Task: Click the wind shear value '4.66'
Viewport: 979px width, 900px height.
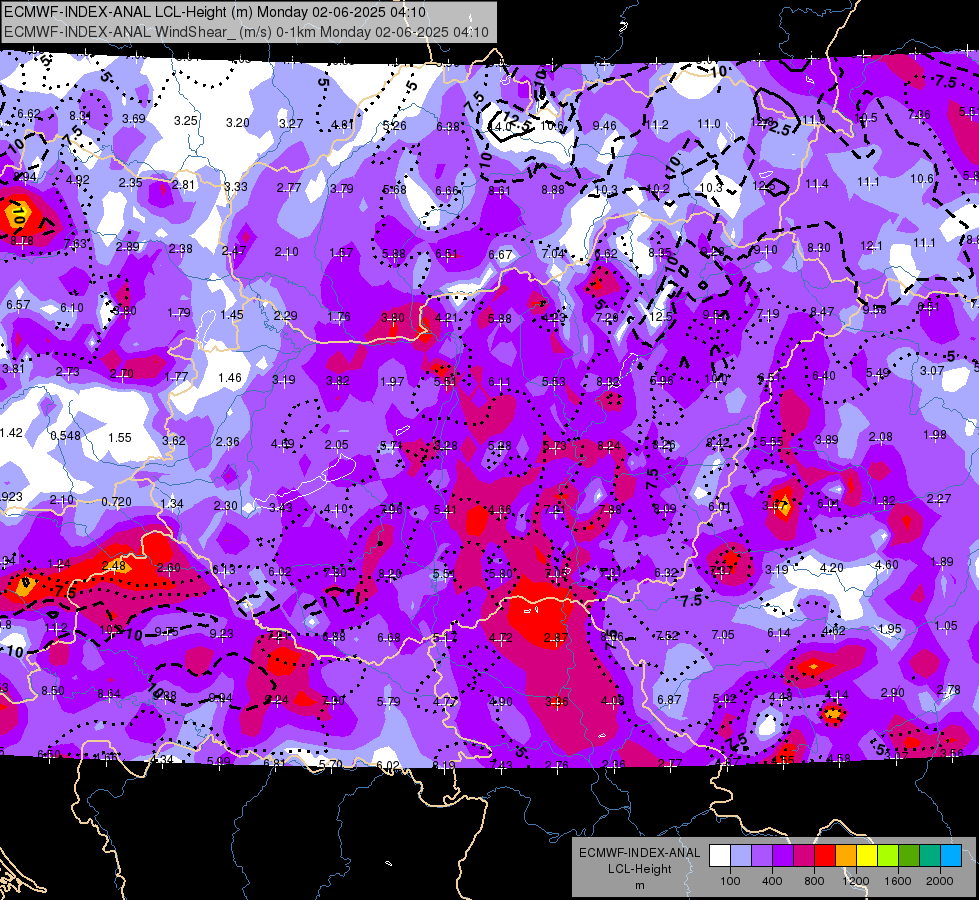Action: 500,510
